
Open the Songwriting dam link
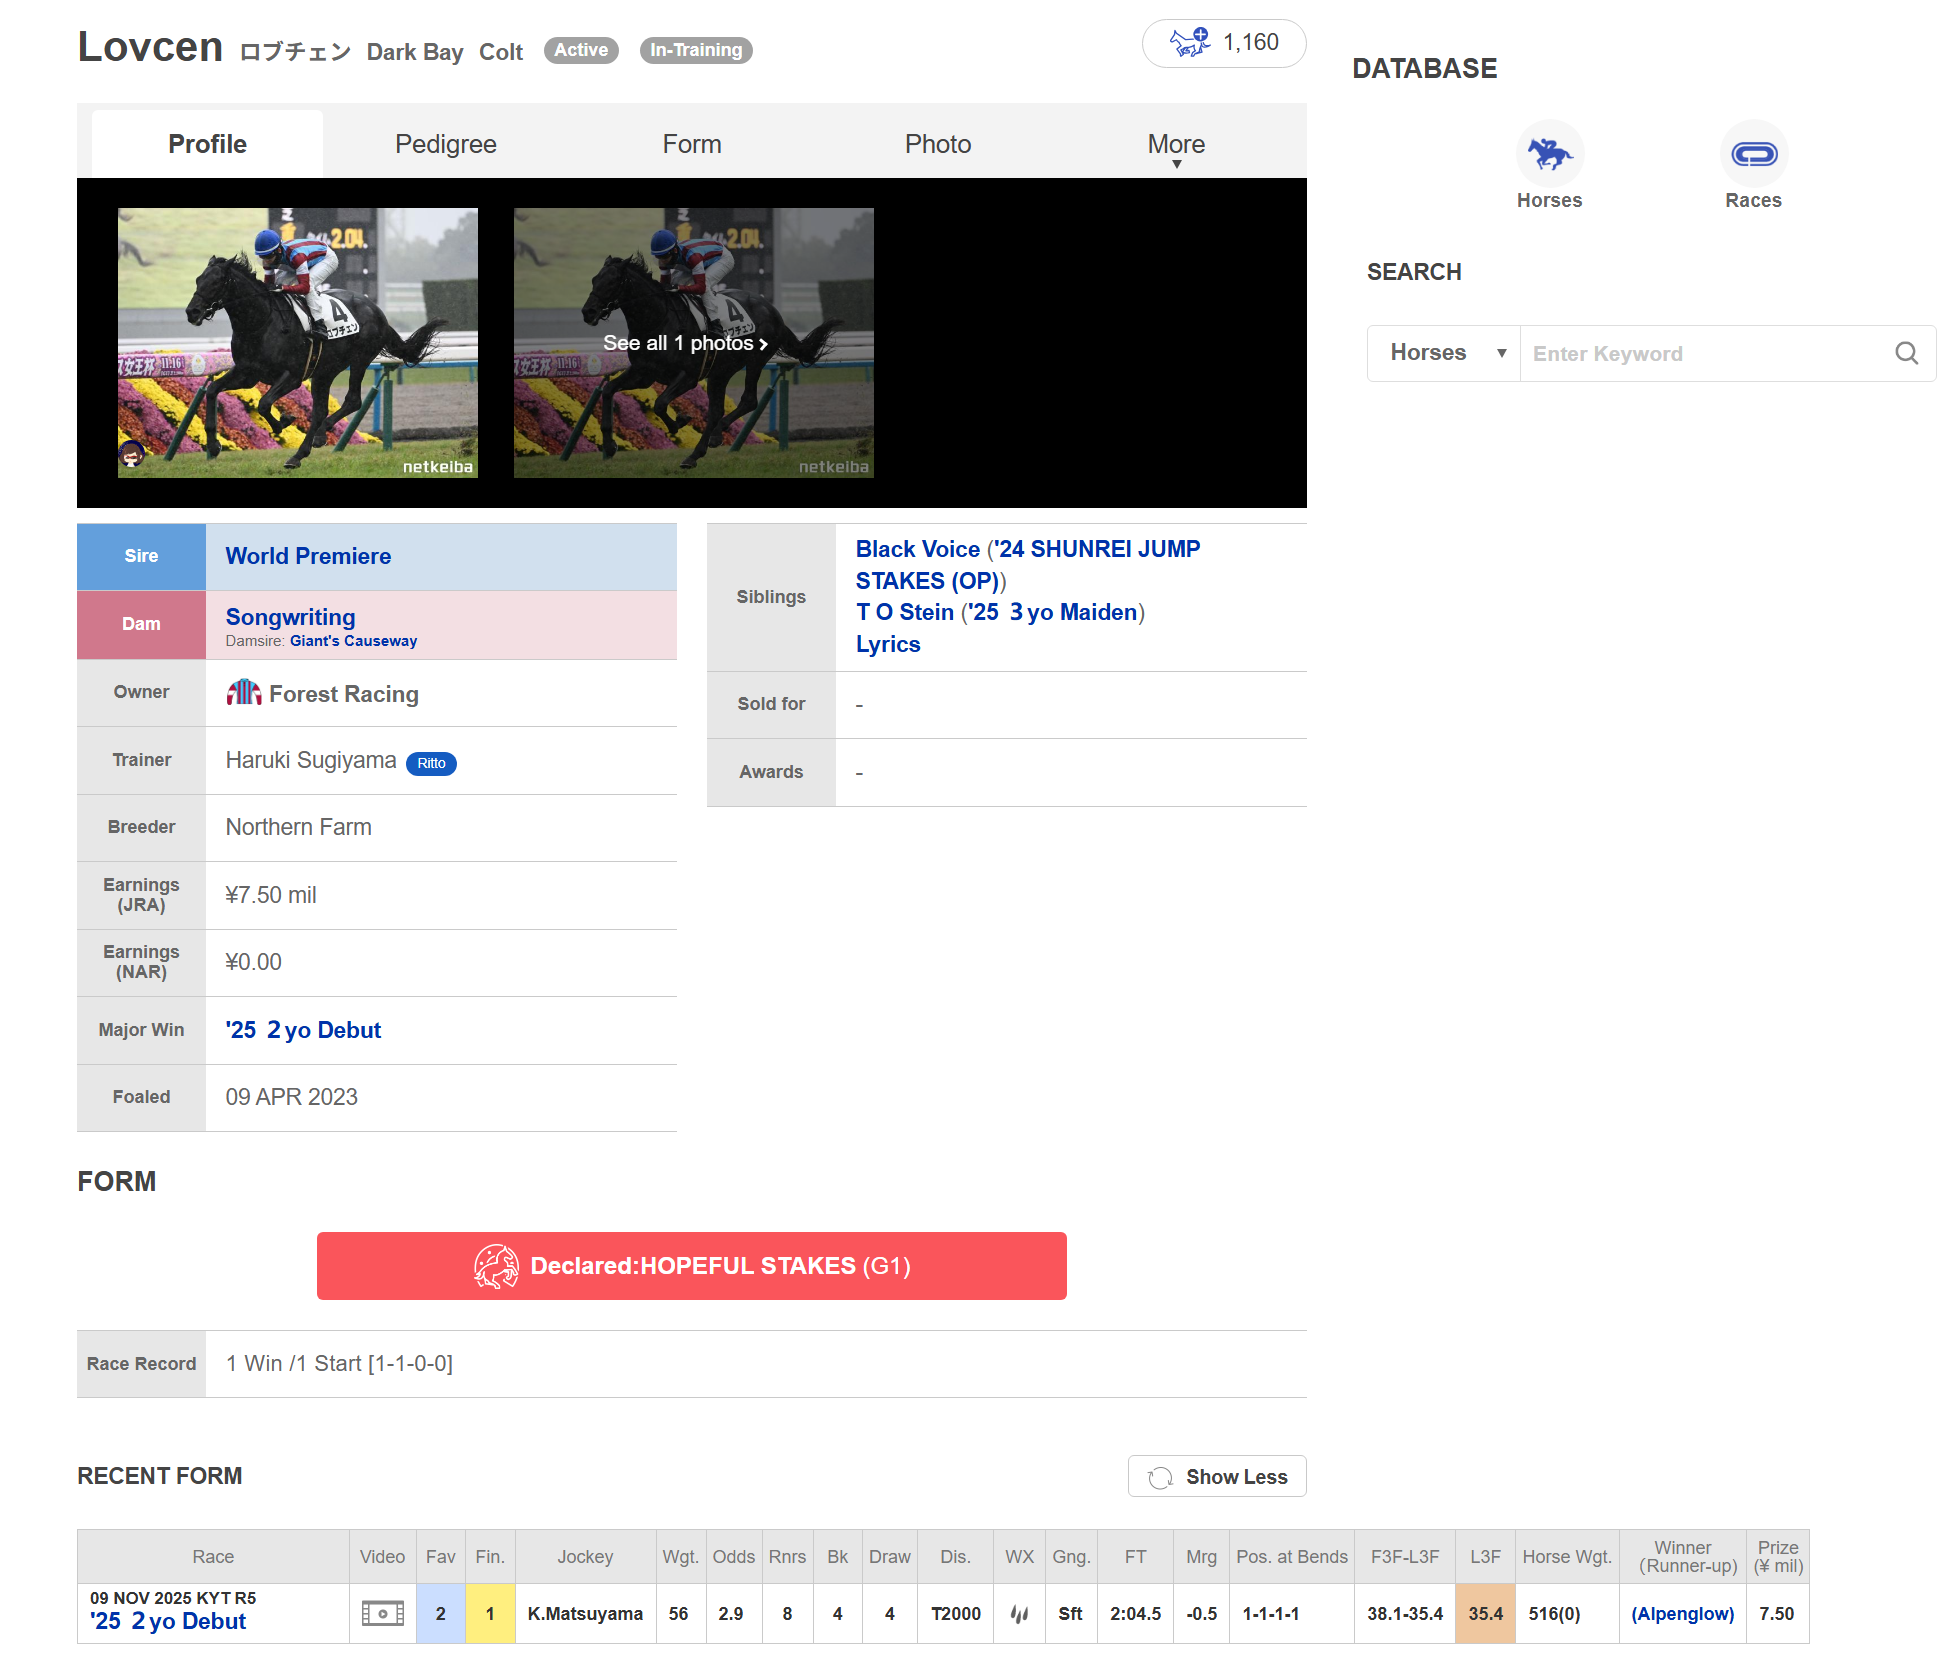coord(290,617)
